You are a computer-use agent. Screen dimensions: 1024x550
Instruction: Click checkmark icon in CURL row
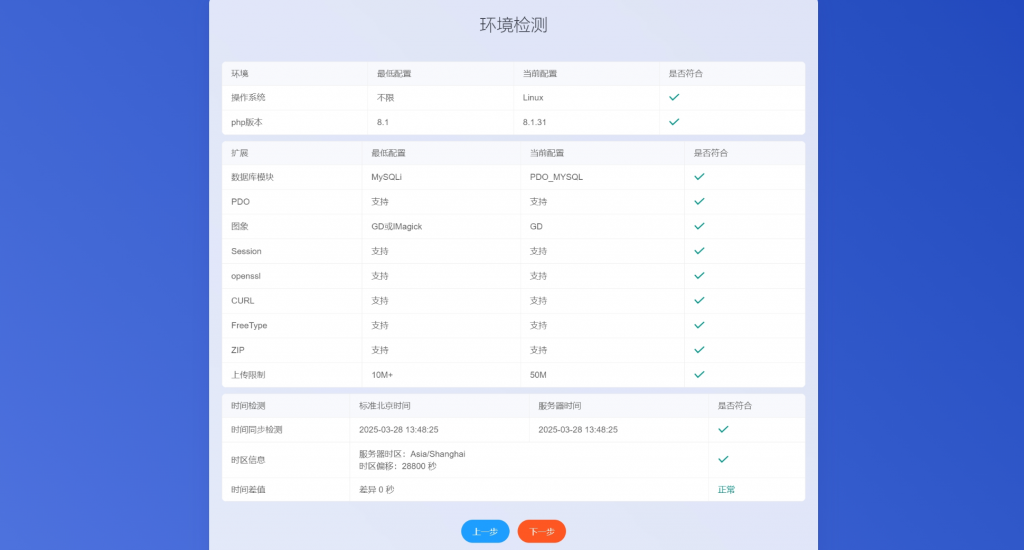(699, 301)
